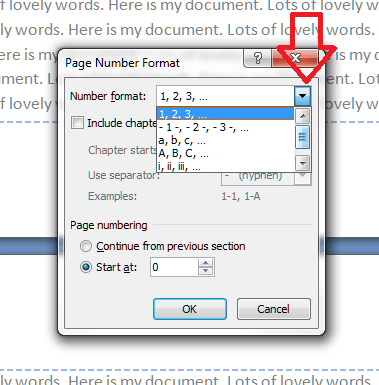
Task: Decrease Start at value with down spinner
Action: 205,271
